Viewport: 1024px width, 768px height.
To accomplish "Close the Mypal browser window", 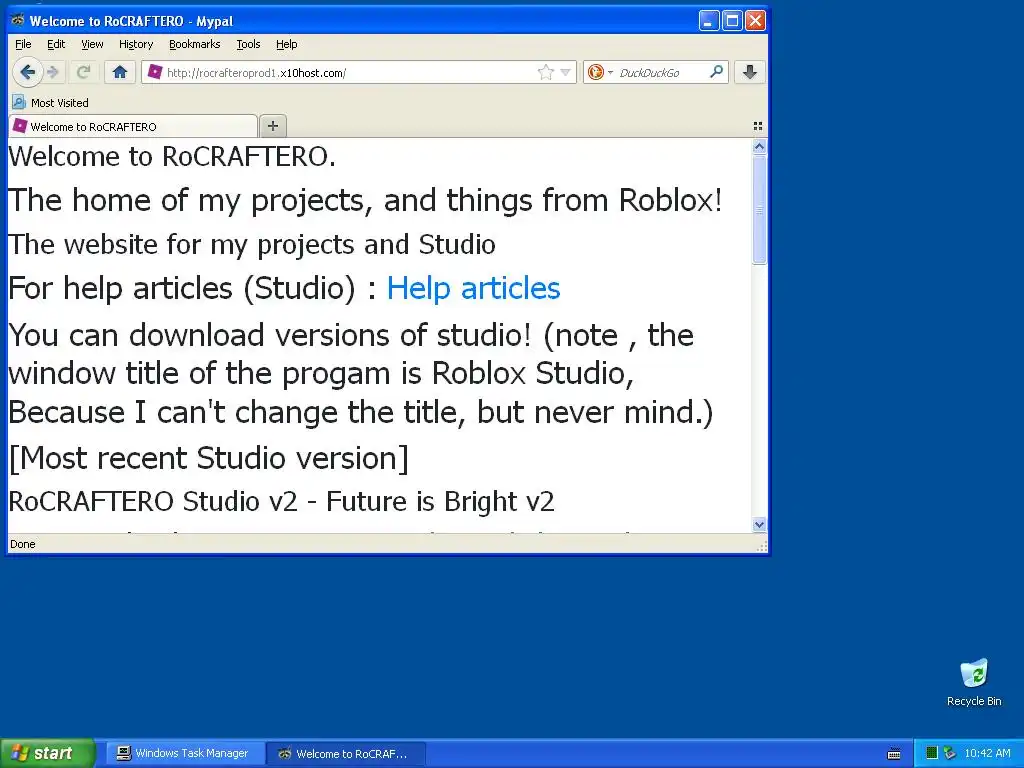I will (756, 21).
